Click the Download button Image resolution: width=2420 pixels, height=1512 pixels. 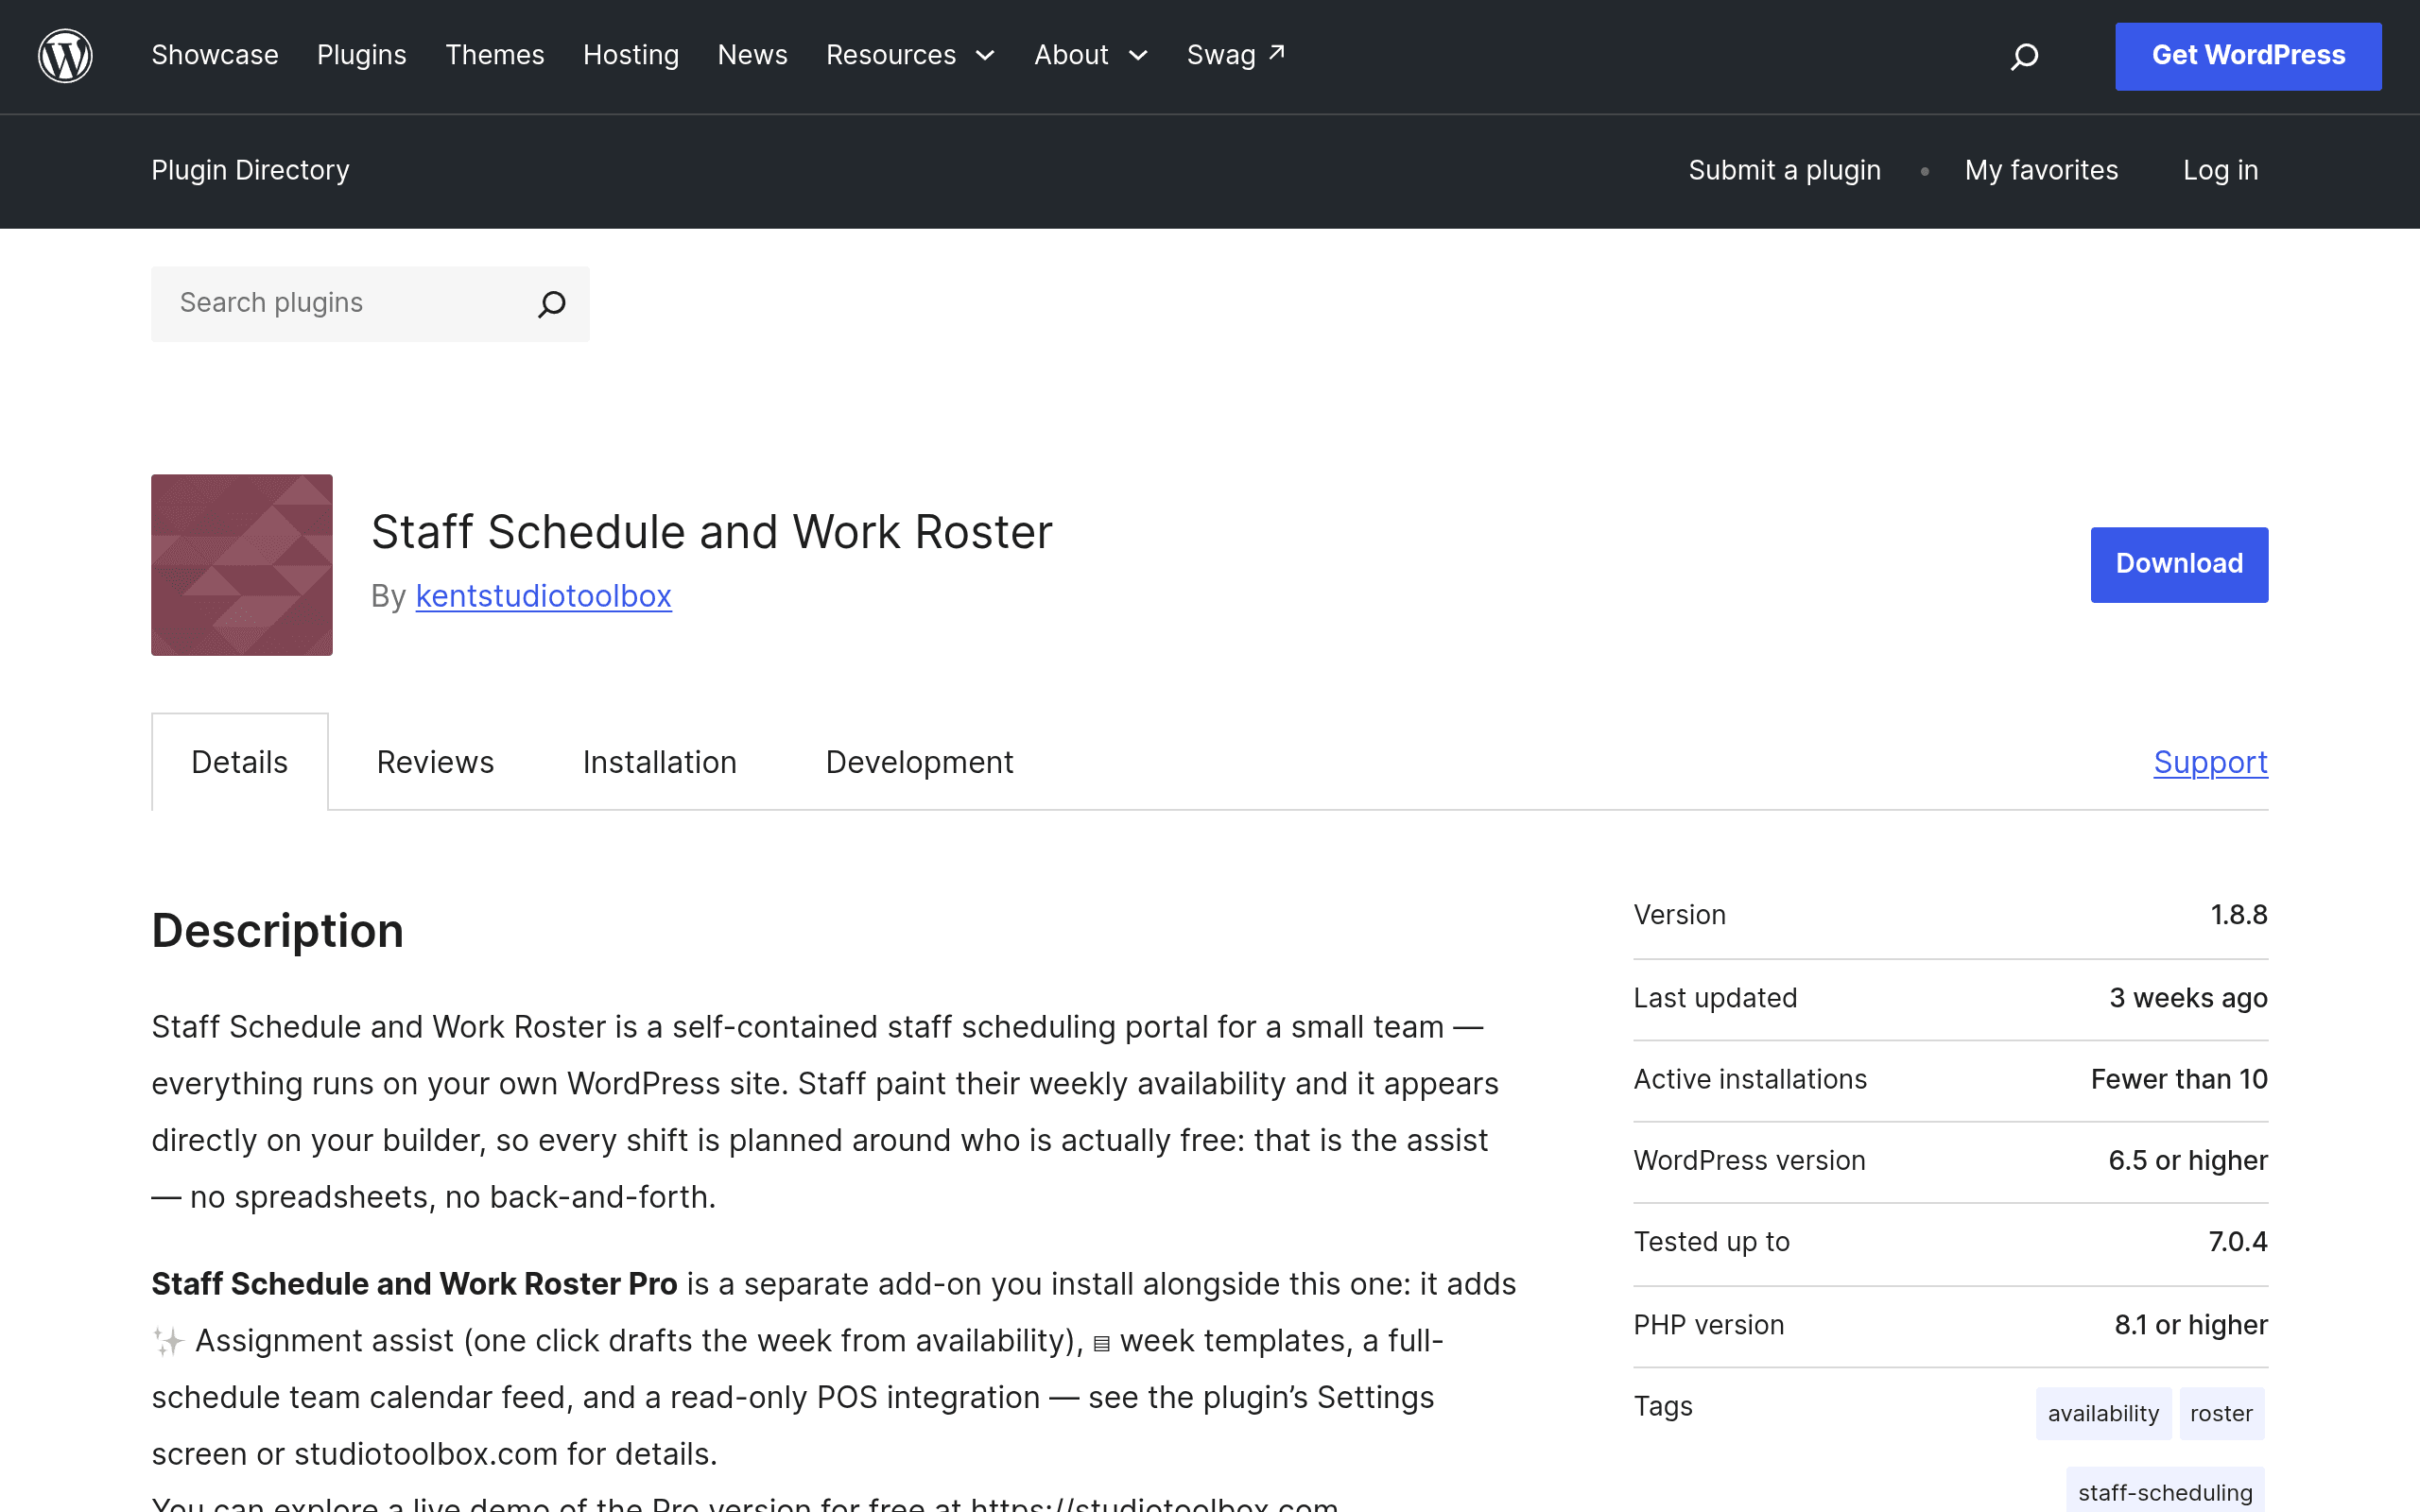[x=2179, y=565]
